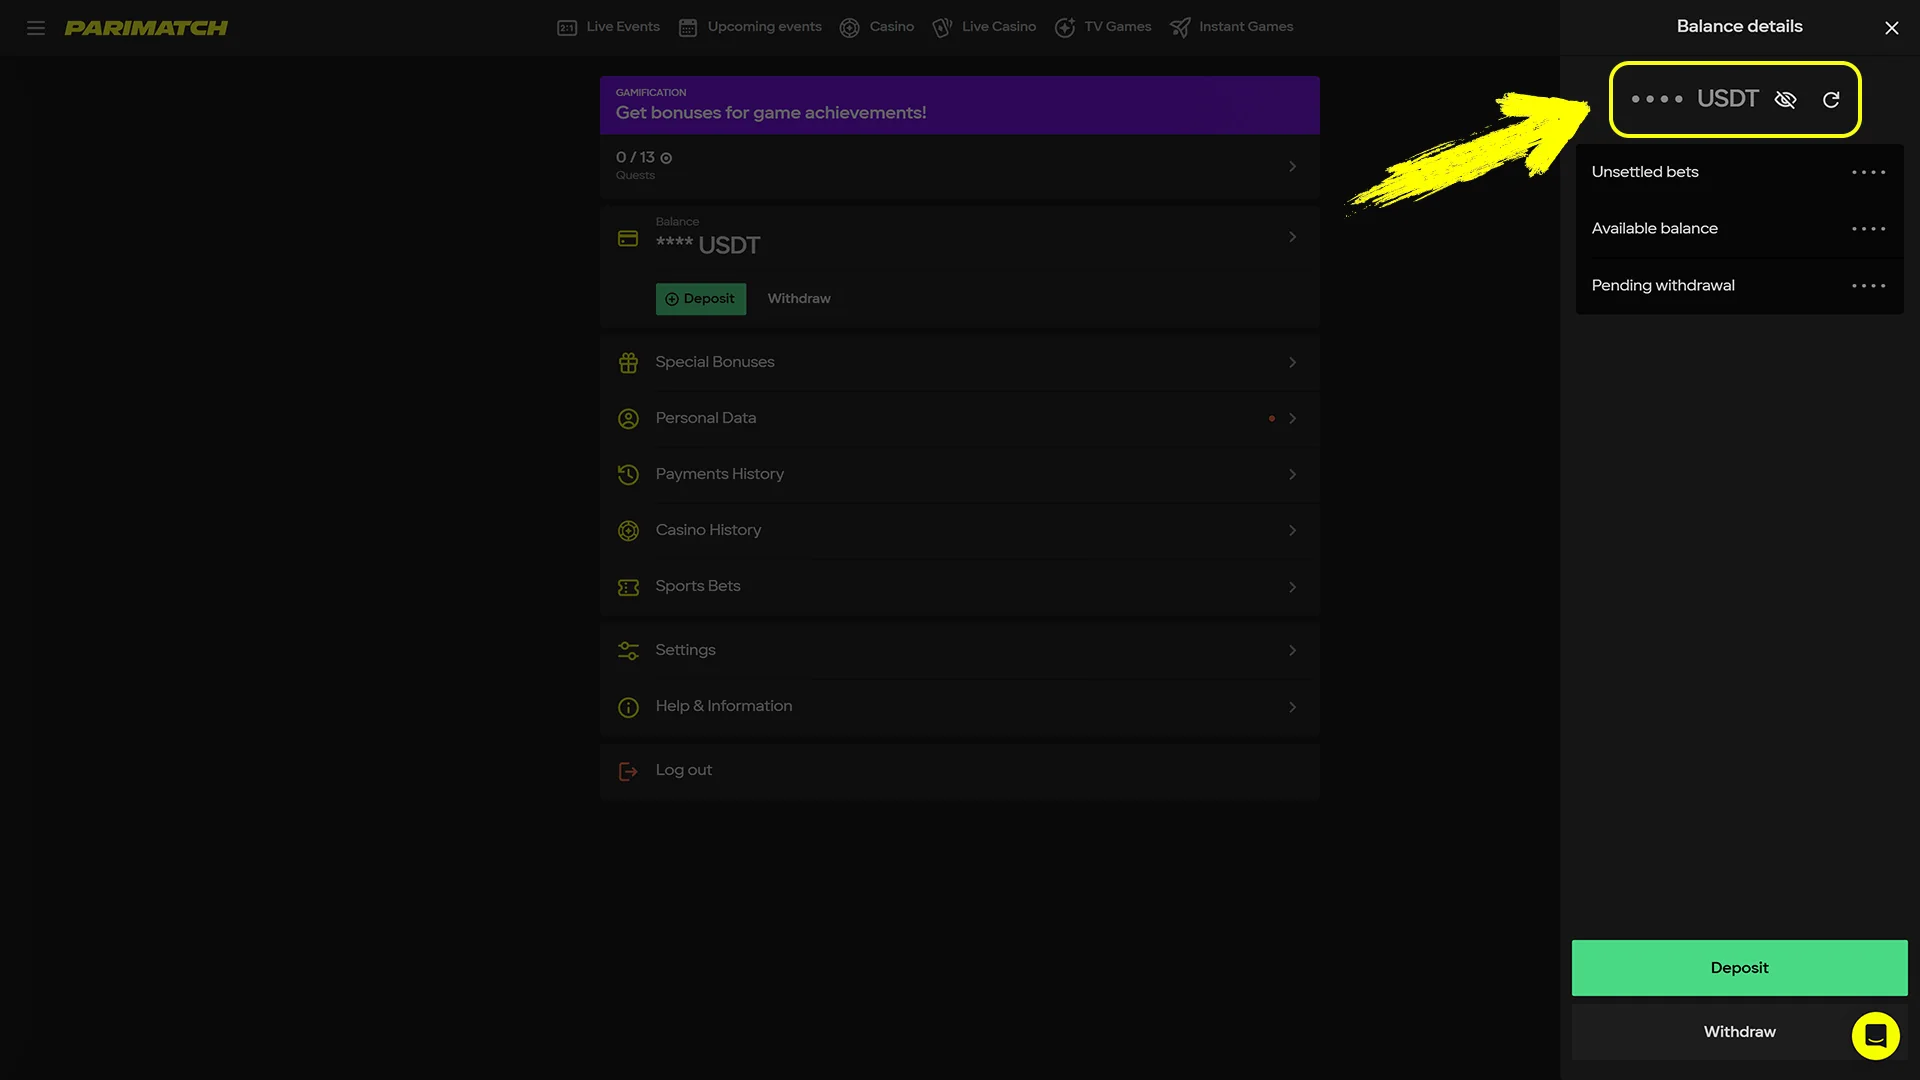Close the Balance details panel
This screenshot has height=1080, width=1920.
[1892, 28]
